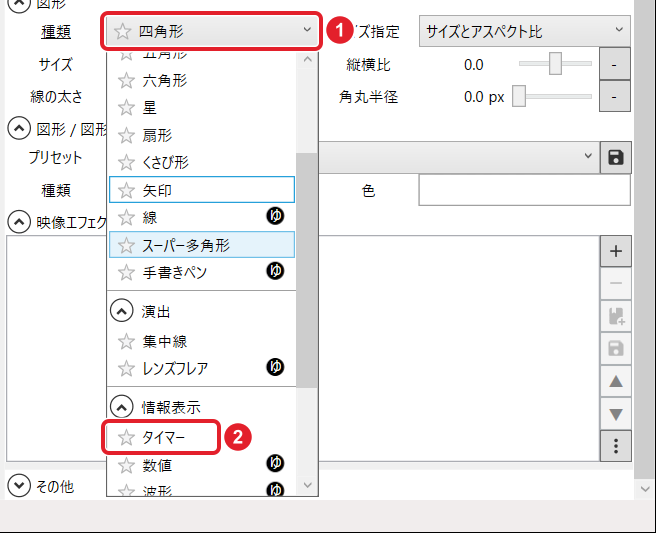The height and width of the screenshot is (533, 656).
Task: Toggle favorite star for 数値
Action: pyautogui.click(x=126, y=465)
